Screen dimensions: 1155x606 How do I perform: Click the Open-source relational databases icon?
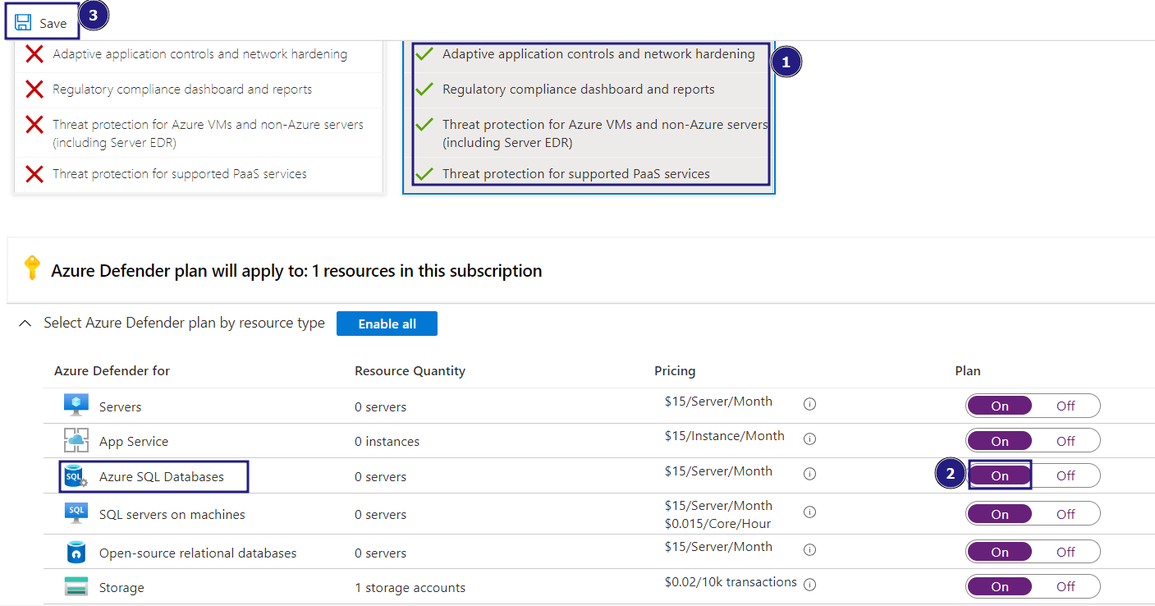pyautogui.click(x=76, y=552)
